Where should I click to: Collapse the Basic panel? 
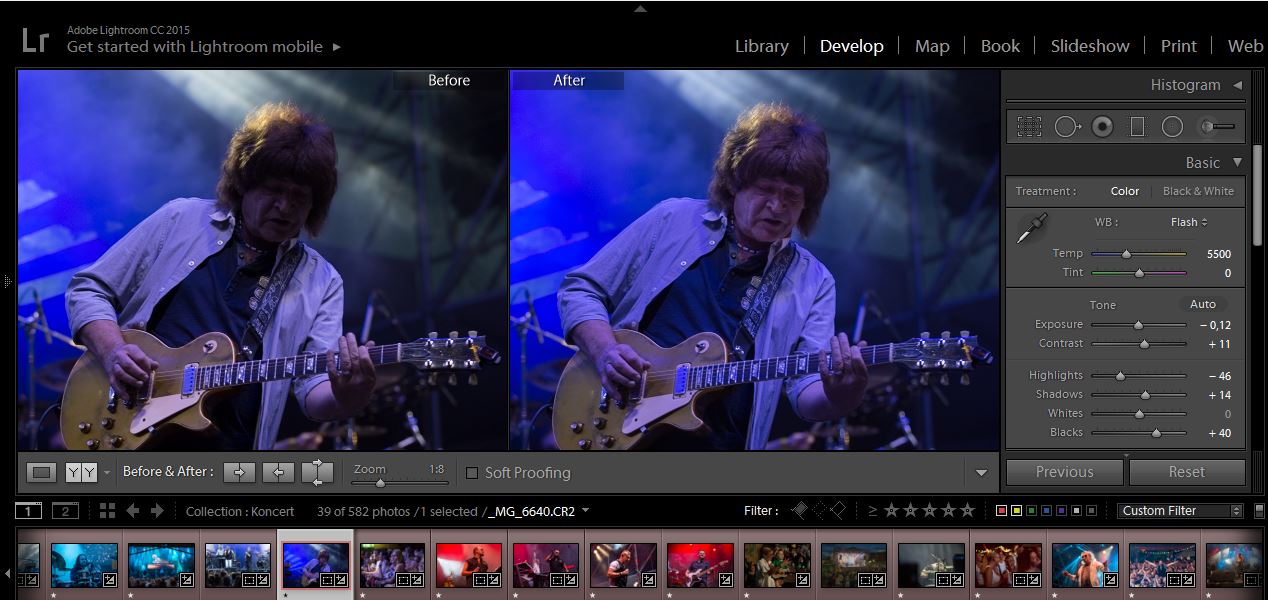click(1237, 162)
